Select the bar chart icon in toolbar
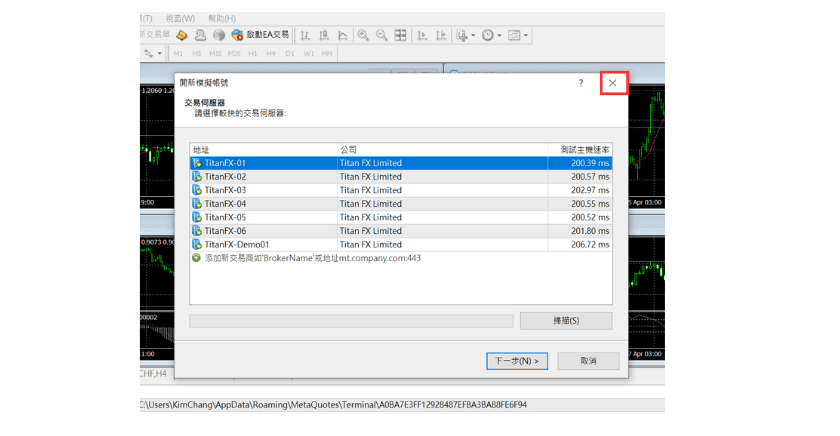This screenshot has height=436, width=840. click(x=305, y=35)
